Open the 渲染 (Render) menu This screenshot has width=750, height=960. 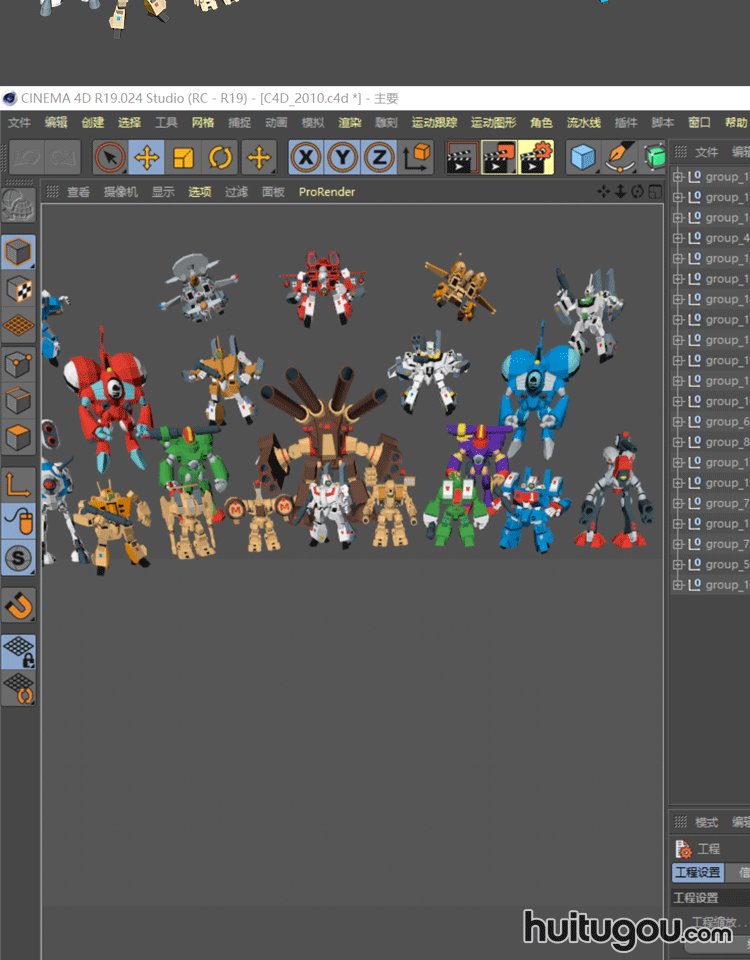click(x=349, y=123)
